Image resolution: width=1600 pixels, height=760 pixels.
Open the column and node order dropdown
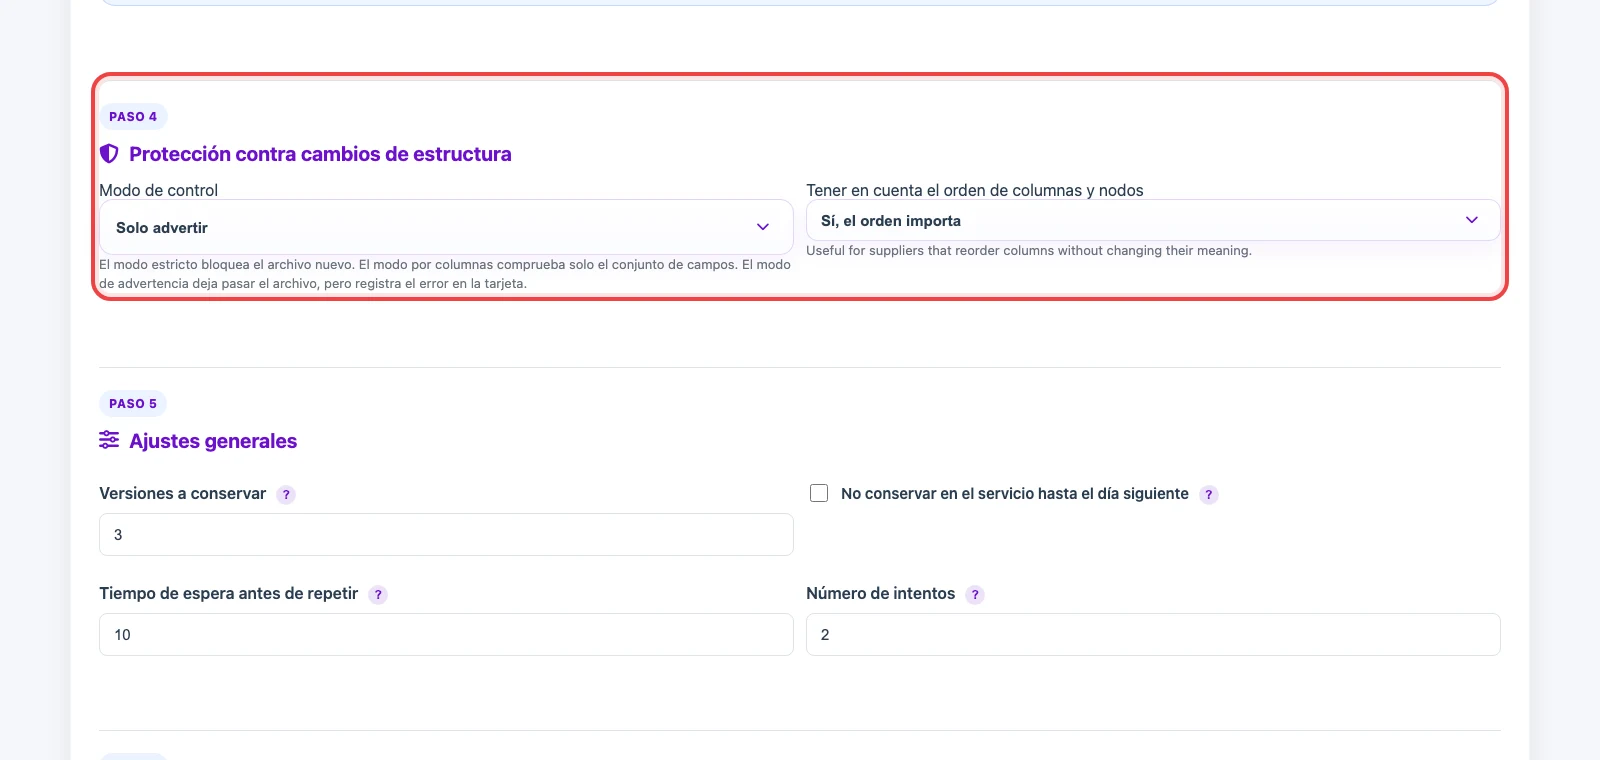1153,220
